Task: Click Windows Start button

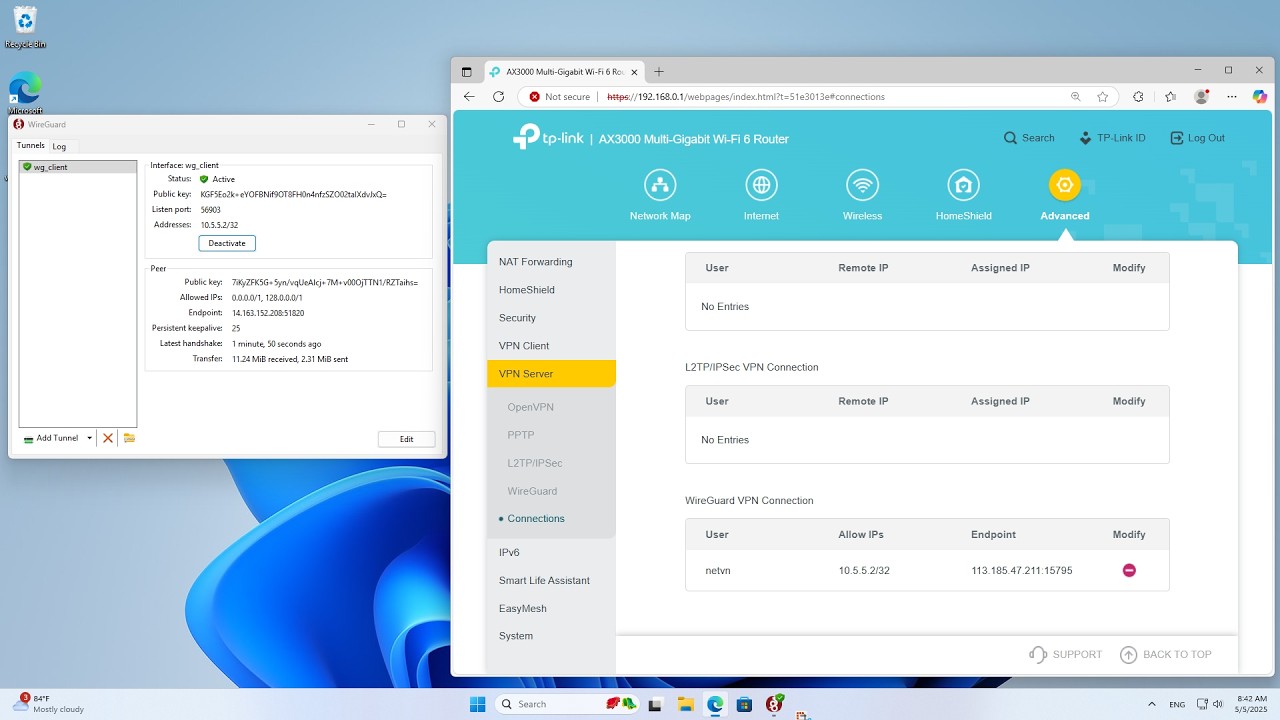Action: (x=477, y=704)
